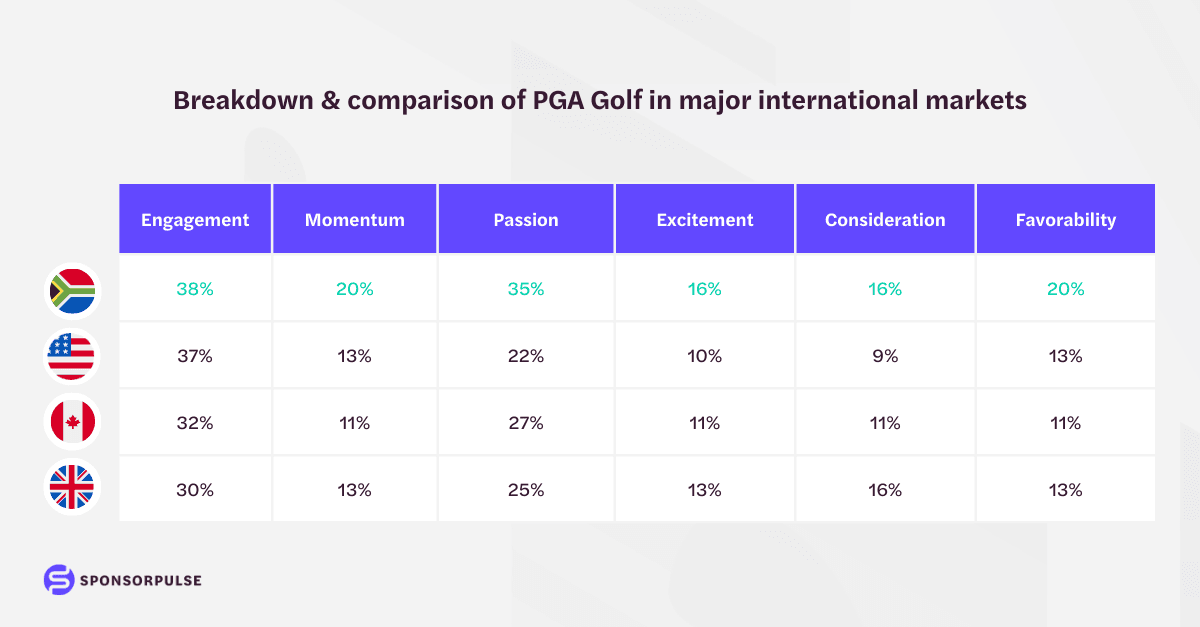Click the chart title about PGA Golf
The image size is (1200, 627).
599,101
